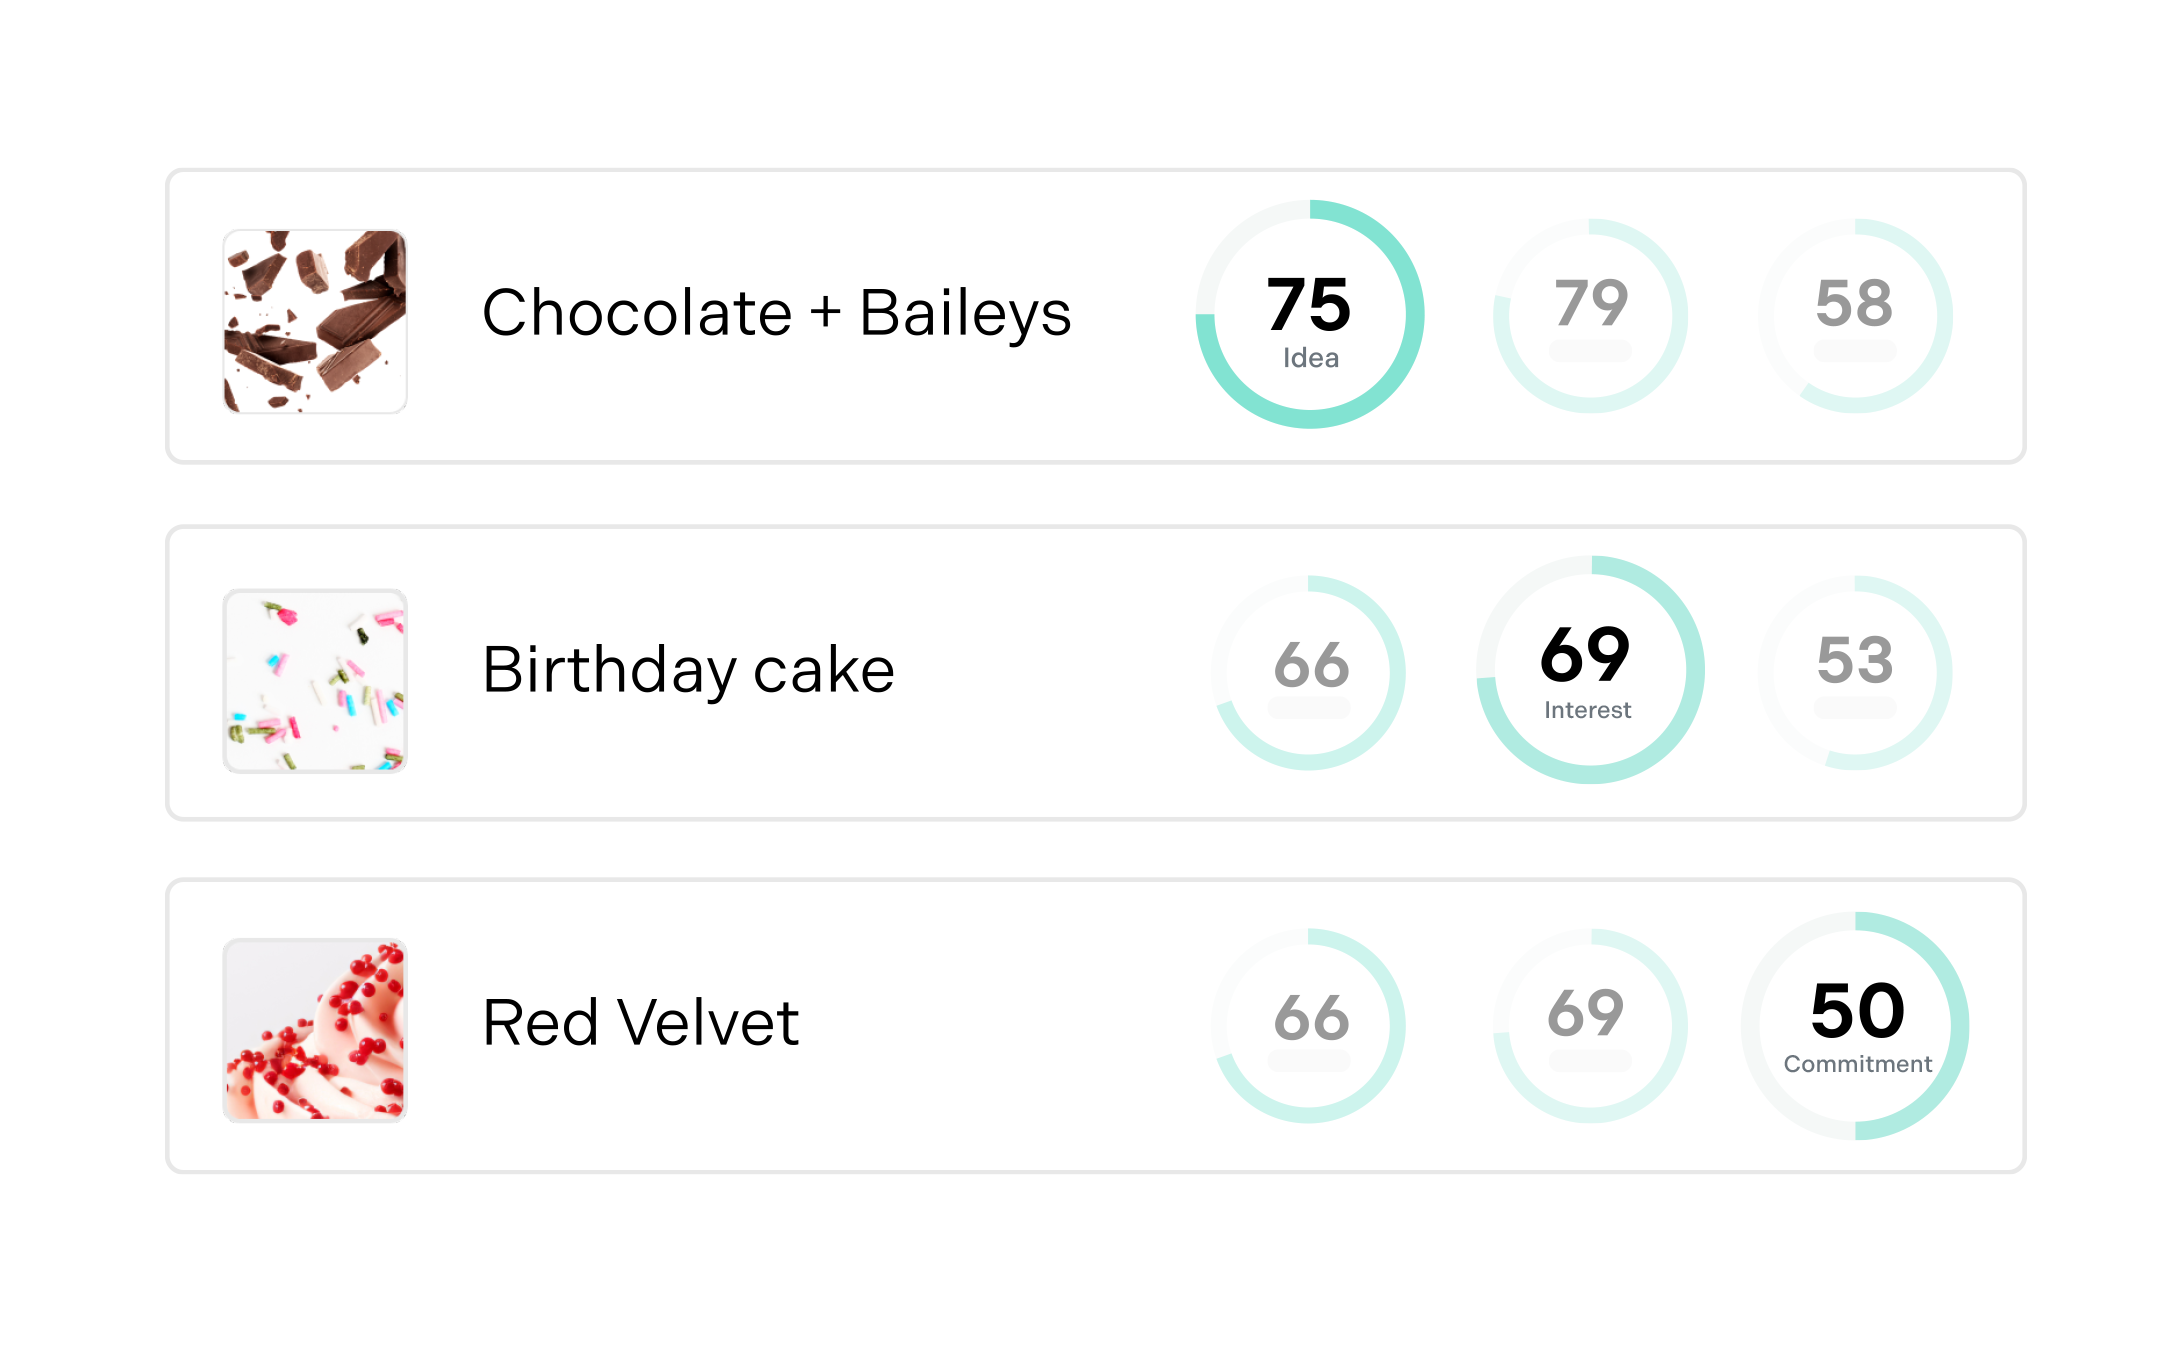Image resolution: width=2180 pixels, height=1358 pixels.
Task: Select the Red Velvet title
Action: tap(640, 1022)
